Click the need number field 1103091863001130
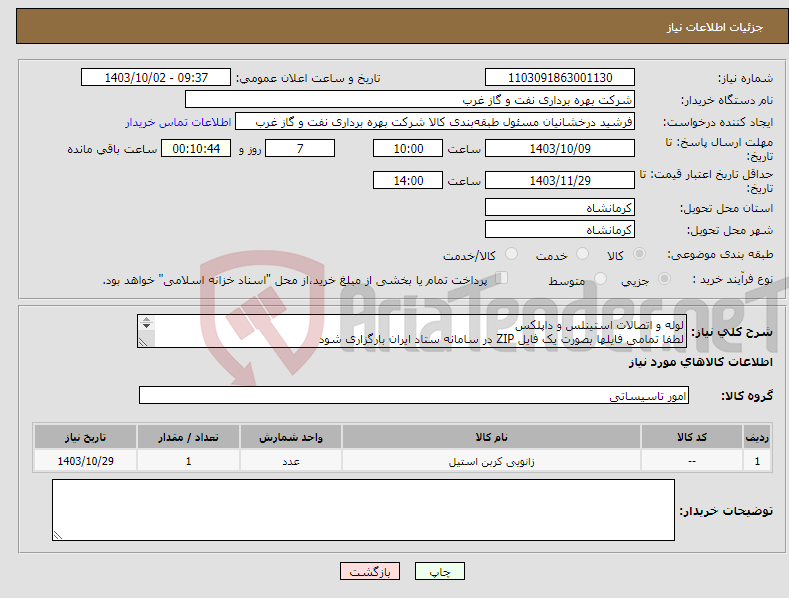Viewport: 789px width, 598px height. [x=560, y=78]
